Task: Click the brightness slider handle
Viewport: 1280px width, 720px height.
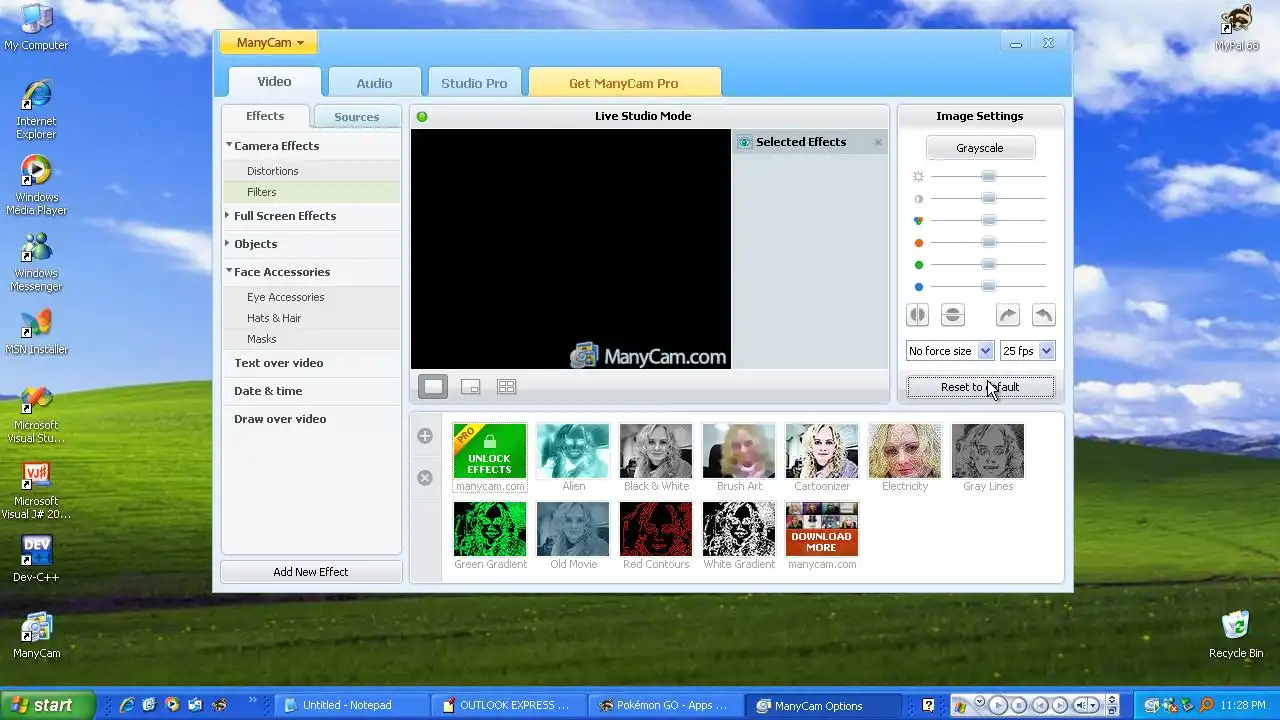Action: (989, 176)
